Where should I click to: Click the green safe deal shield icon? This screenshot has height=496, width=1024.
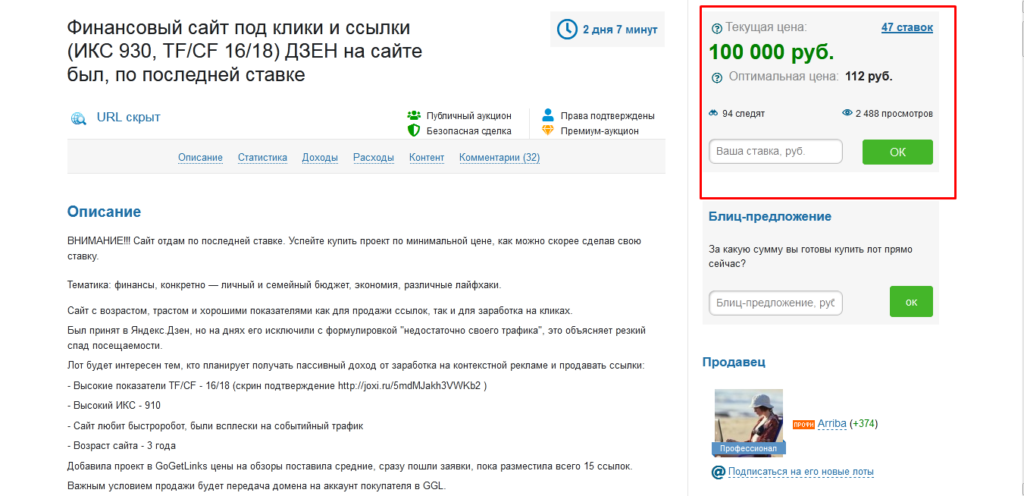point(413,130)
